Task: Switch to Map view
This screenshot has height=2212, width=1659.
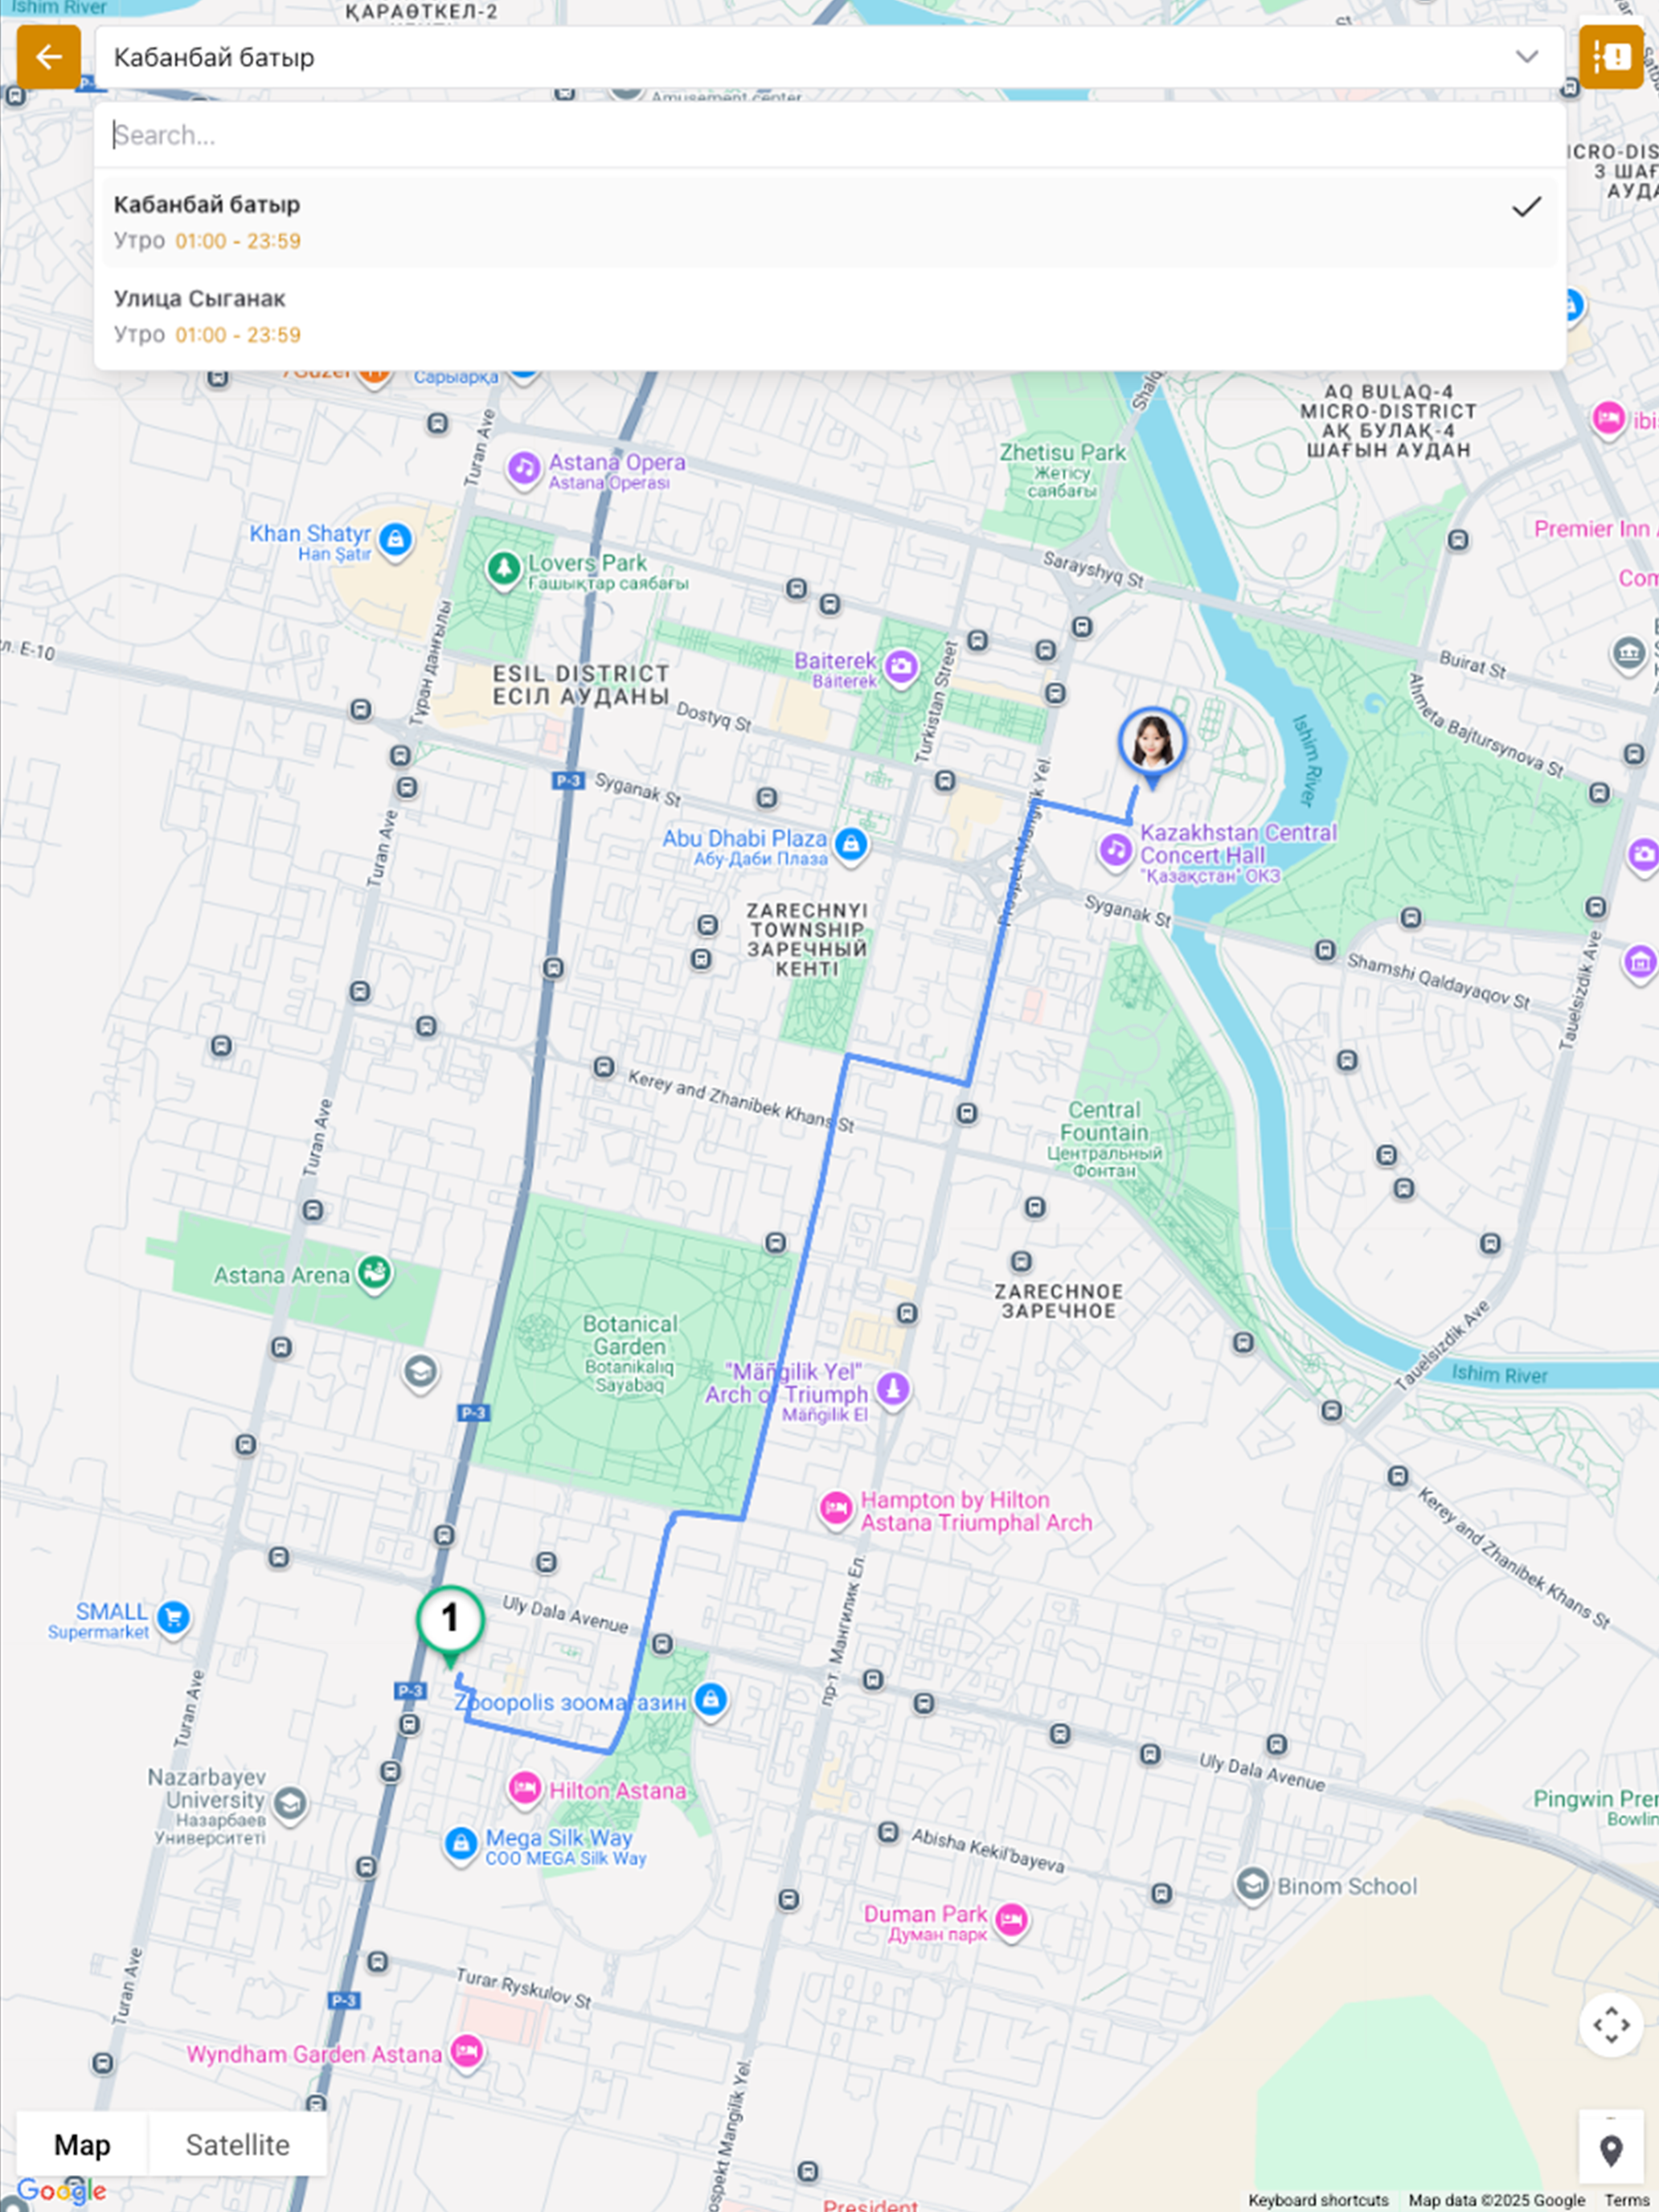Action: point(82,2144)
